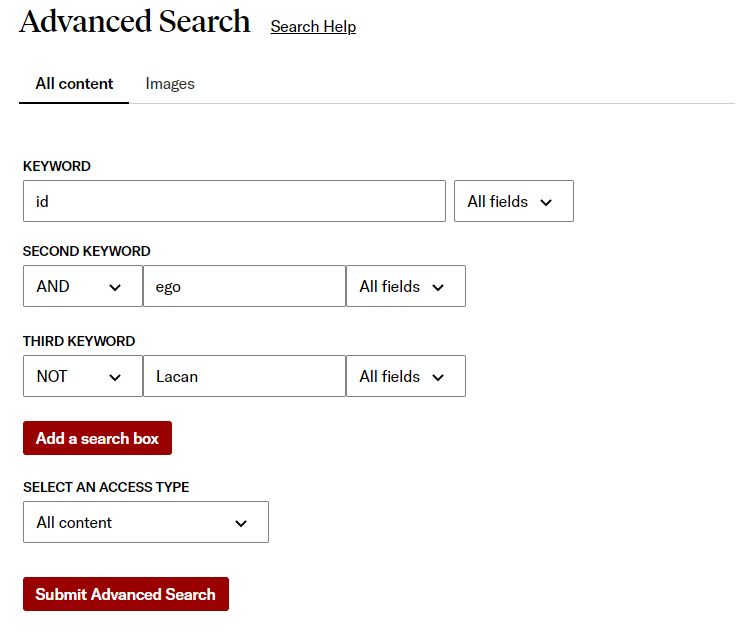
Task: Select the All content tab
Action: pyautogui.click(x=74, y=84)
